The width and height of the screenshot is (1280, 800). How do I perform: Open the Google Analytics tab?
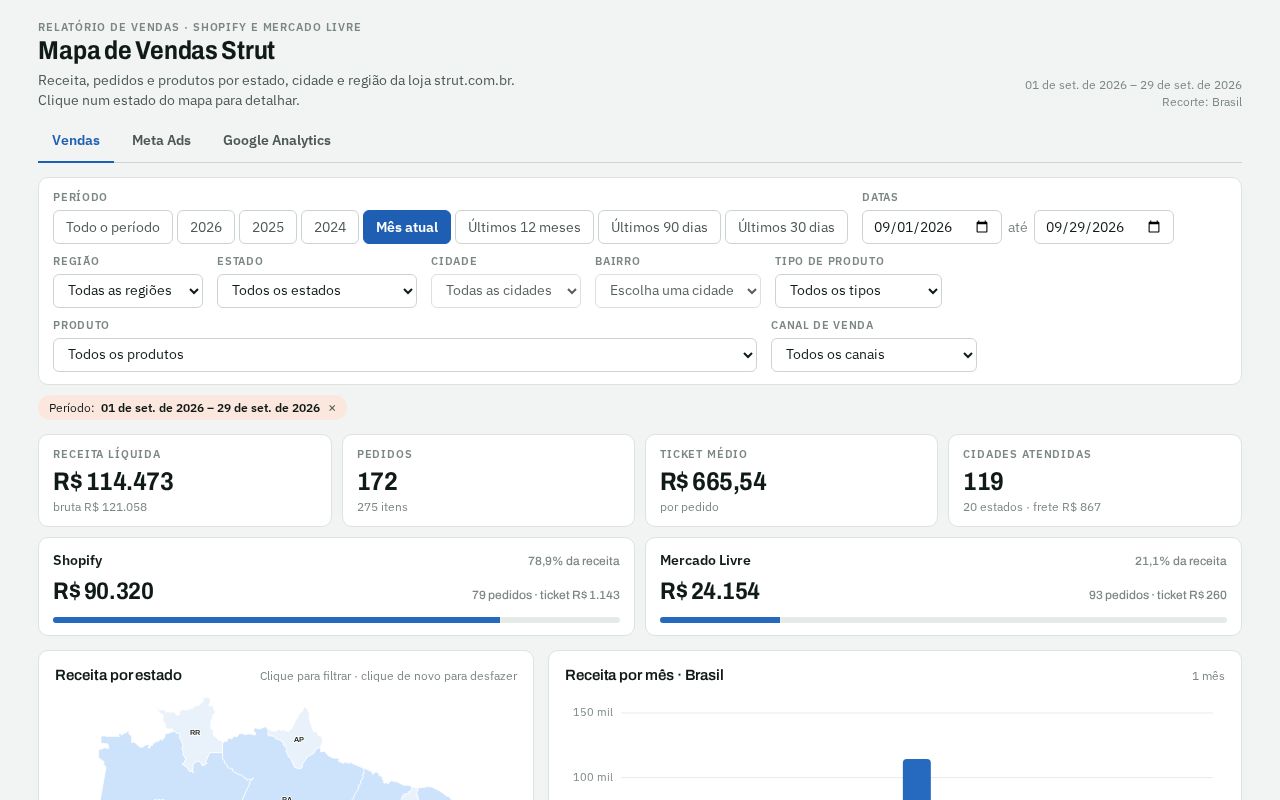(x=277, y=141)
